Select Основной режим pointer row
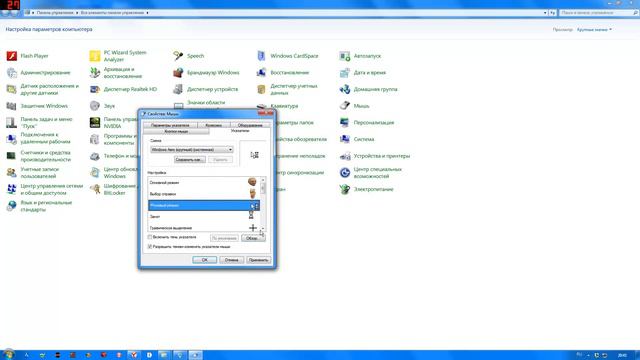This screenshot has height=360, width=640. (203, 182)
